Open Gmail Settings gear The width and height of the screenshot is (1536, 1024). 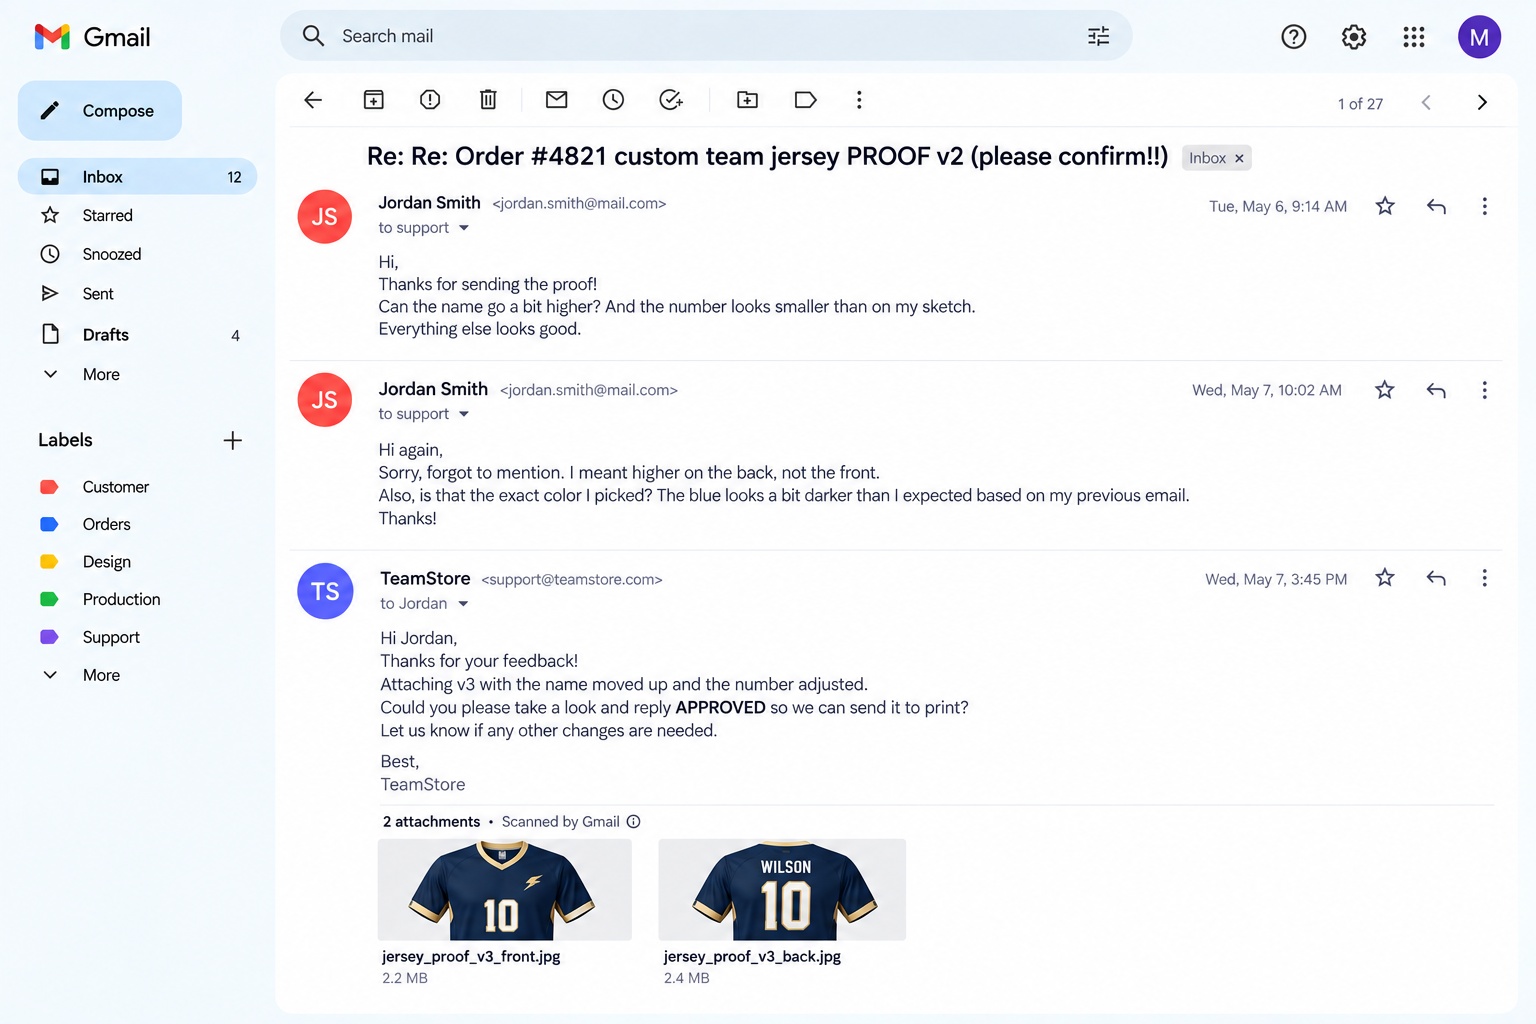tap(1354, 37)
